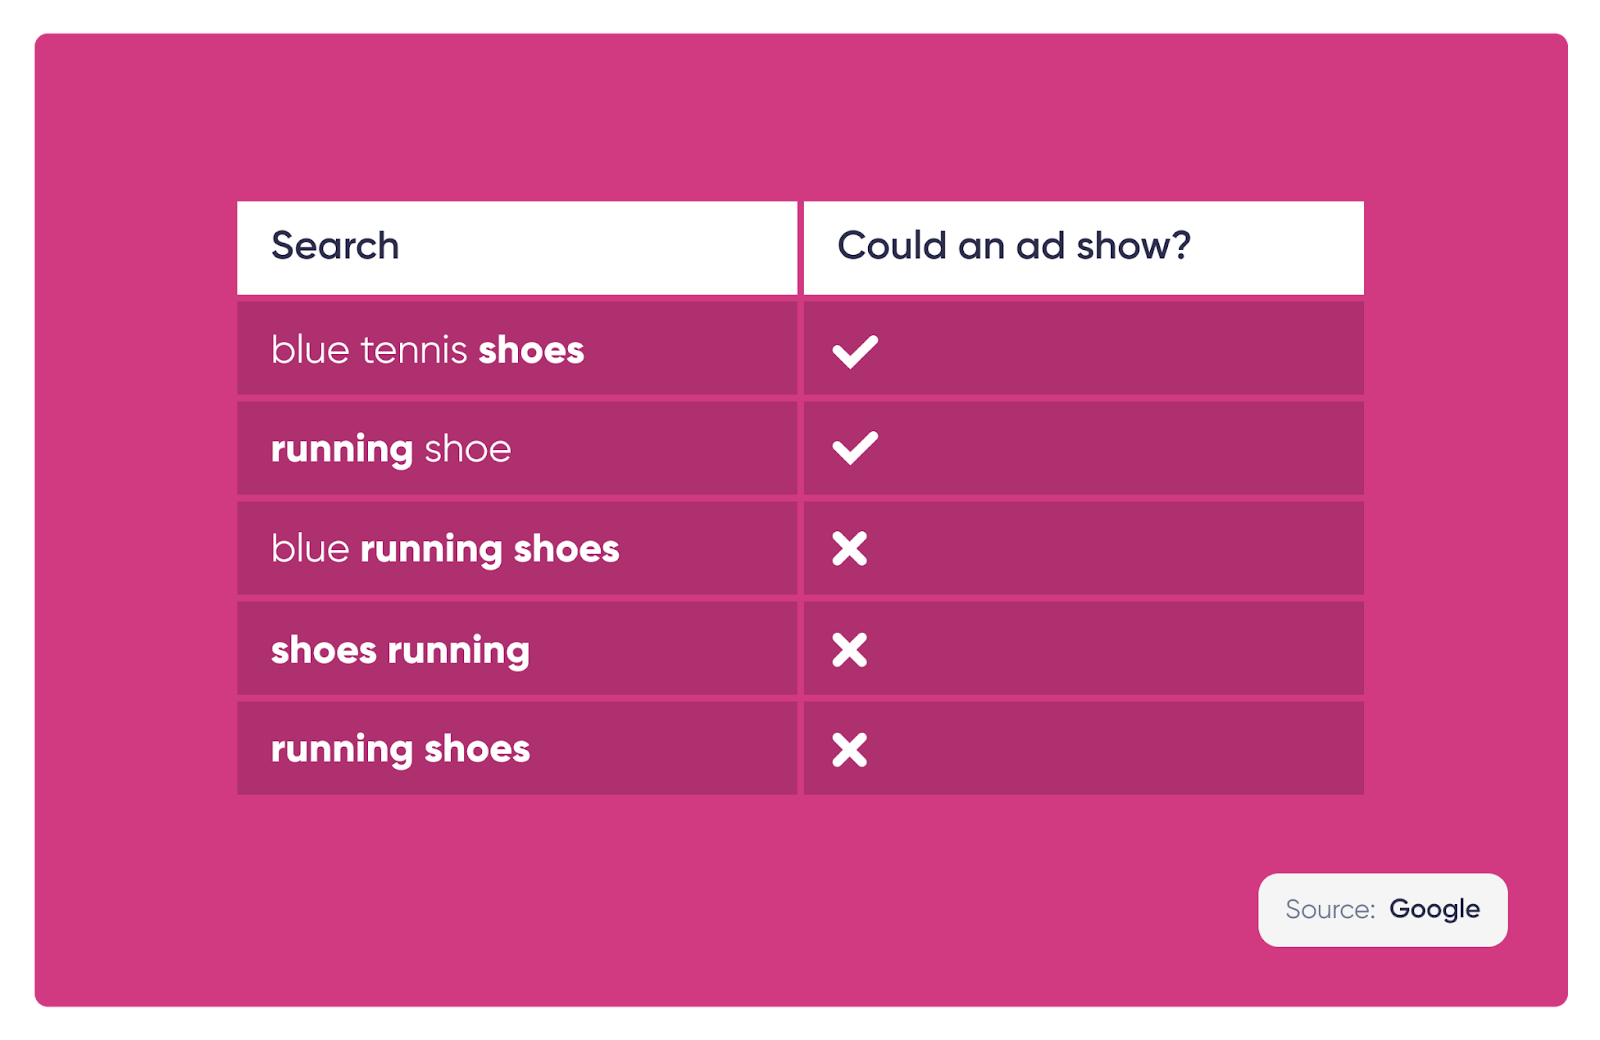Screen dimensions: 1600x1040
Task: Click the Source: Google badge
Action: [x=1382, y=910]
